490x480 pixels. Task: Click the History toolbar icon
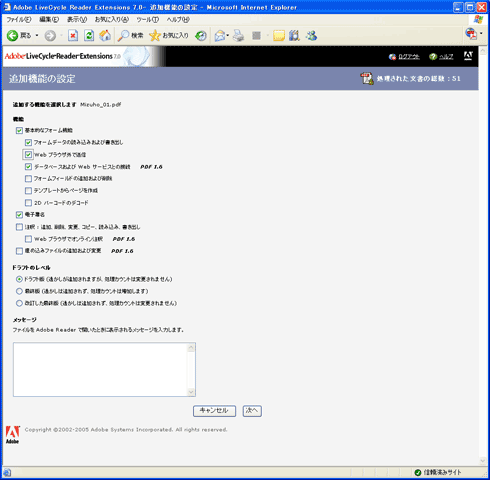point(201,35)
